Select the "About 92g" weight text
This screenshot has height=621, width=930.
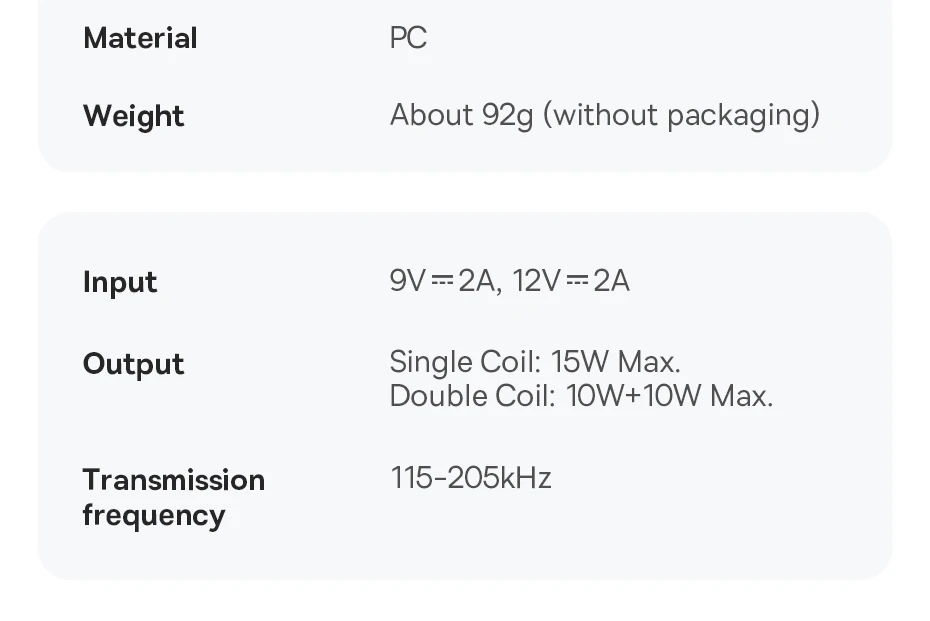coord(461,115)
